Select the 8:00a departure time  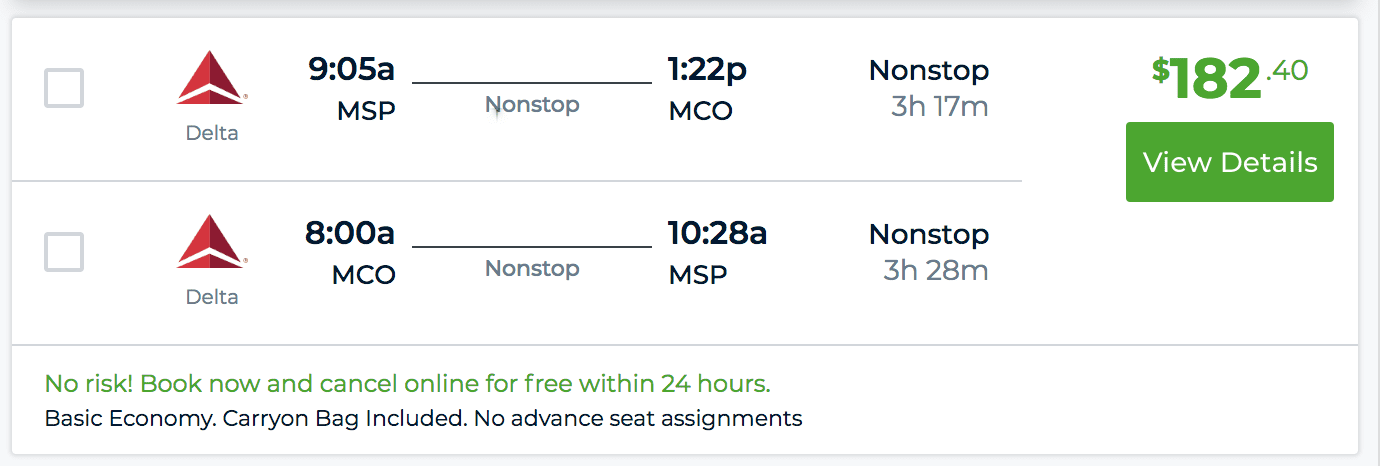pos(350,233)
